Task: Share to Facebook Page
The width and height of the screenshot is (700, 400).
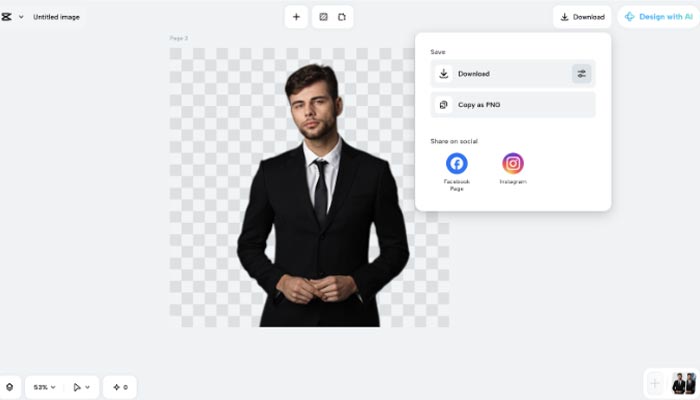Action: pyautogui.click(x=456, y=171)
